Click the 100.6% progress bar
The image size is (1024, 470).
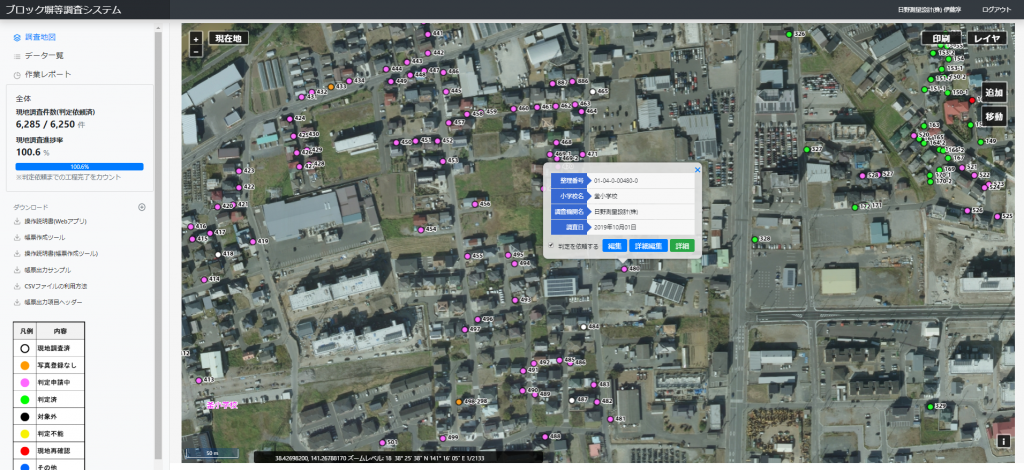pyautogui.click(x=79, y=167)
